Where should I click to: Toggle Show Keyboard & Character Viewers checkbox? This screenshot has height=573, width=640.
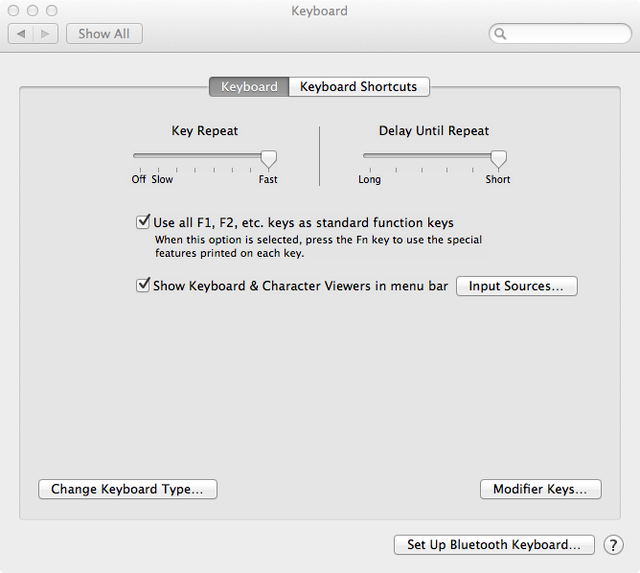[x=143, y=286]
